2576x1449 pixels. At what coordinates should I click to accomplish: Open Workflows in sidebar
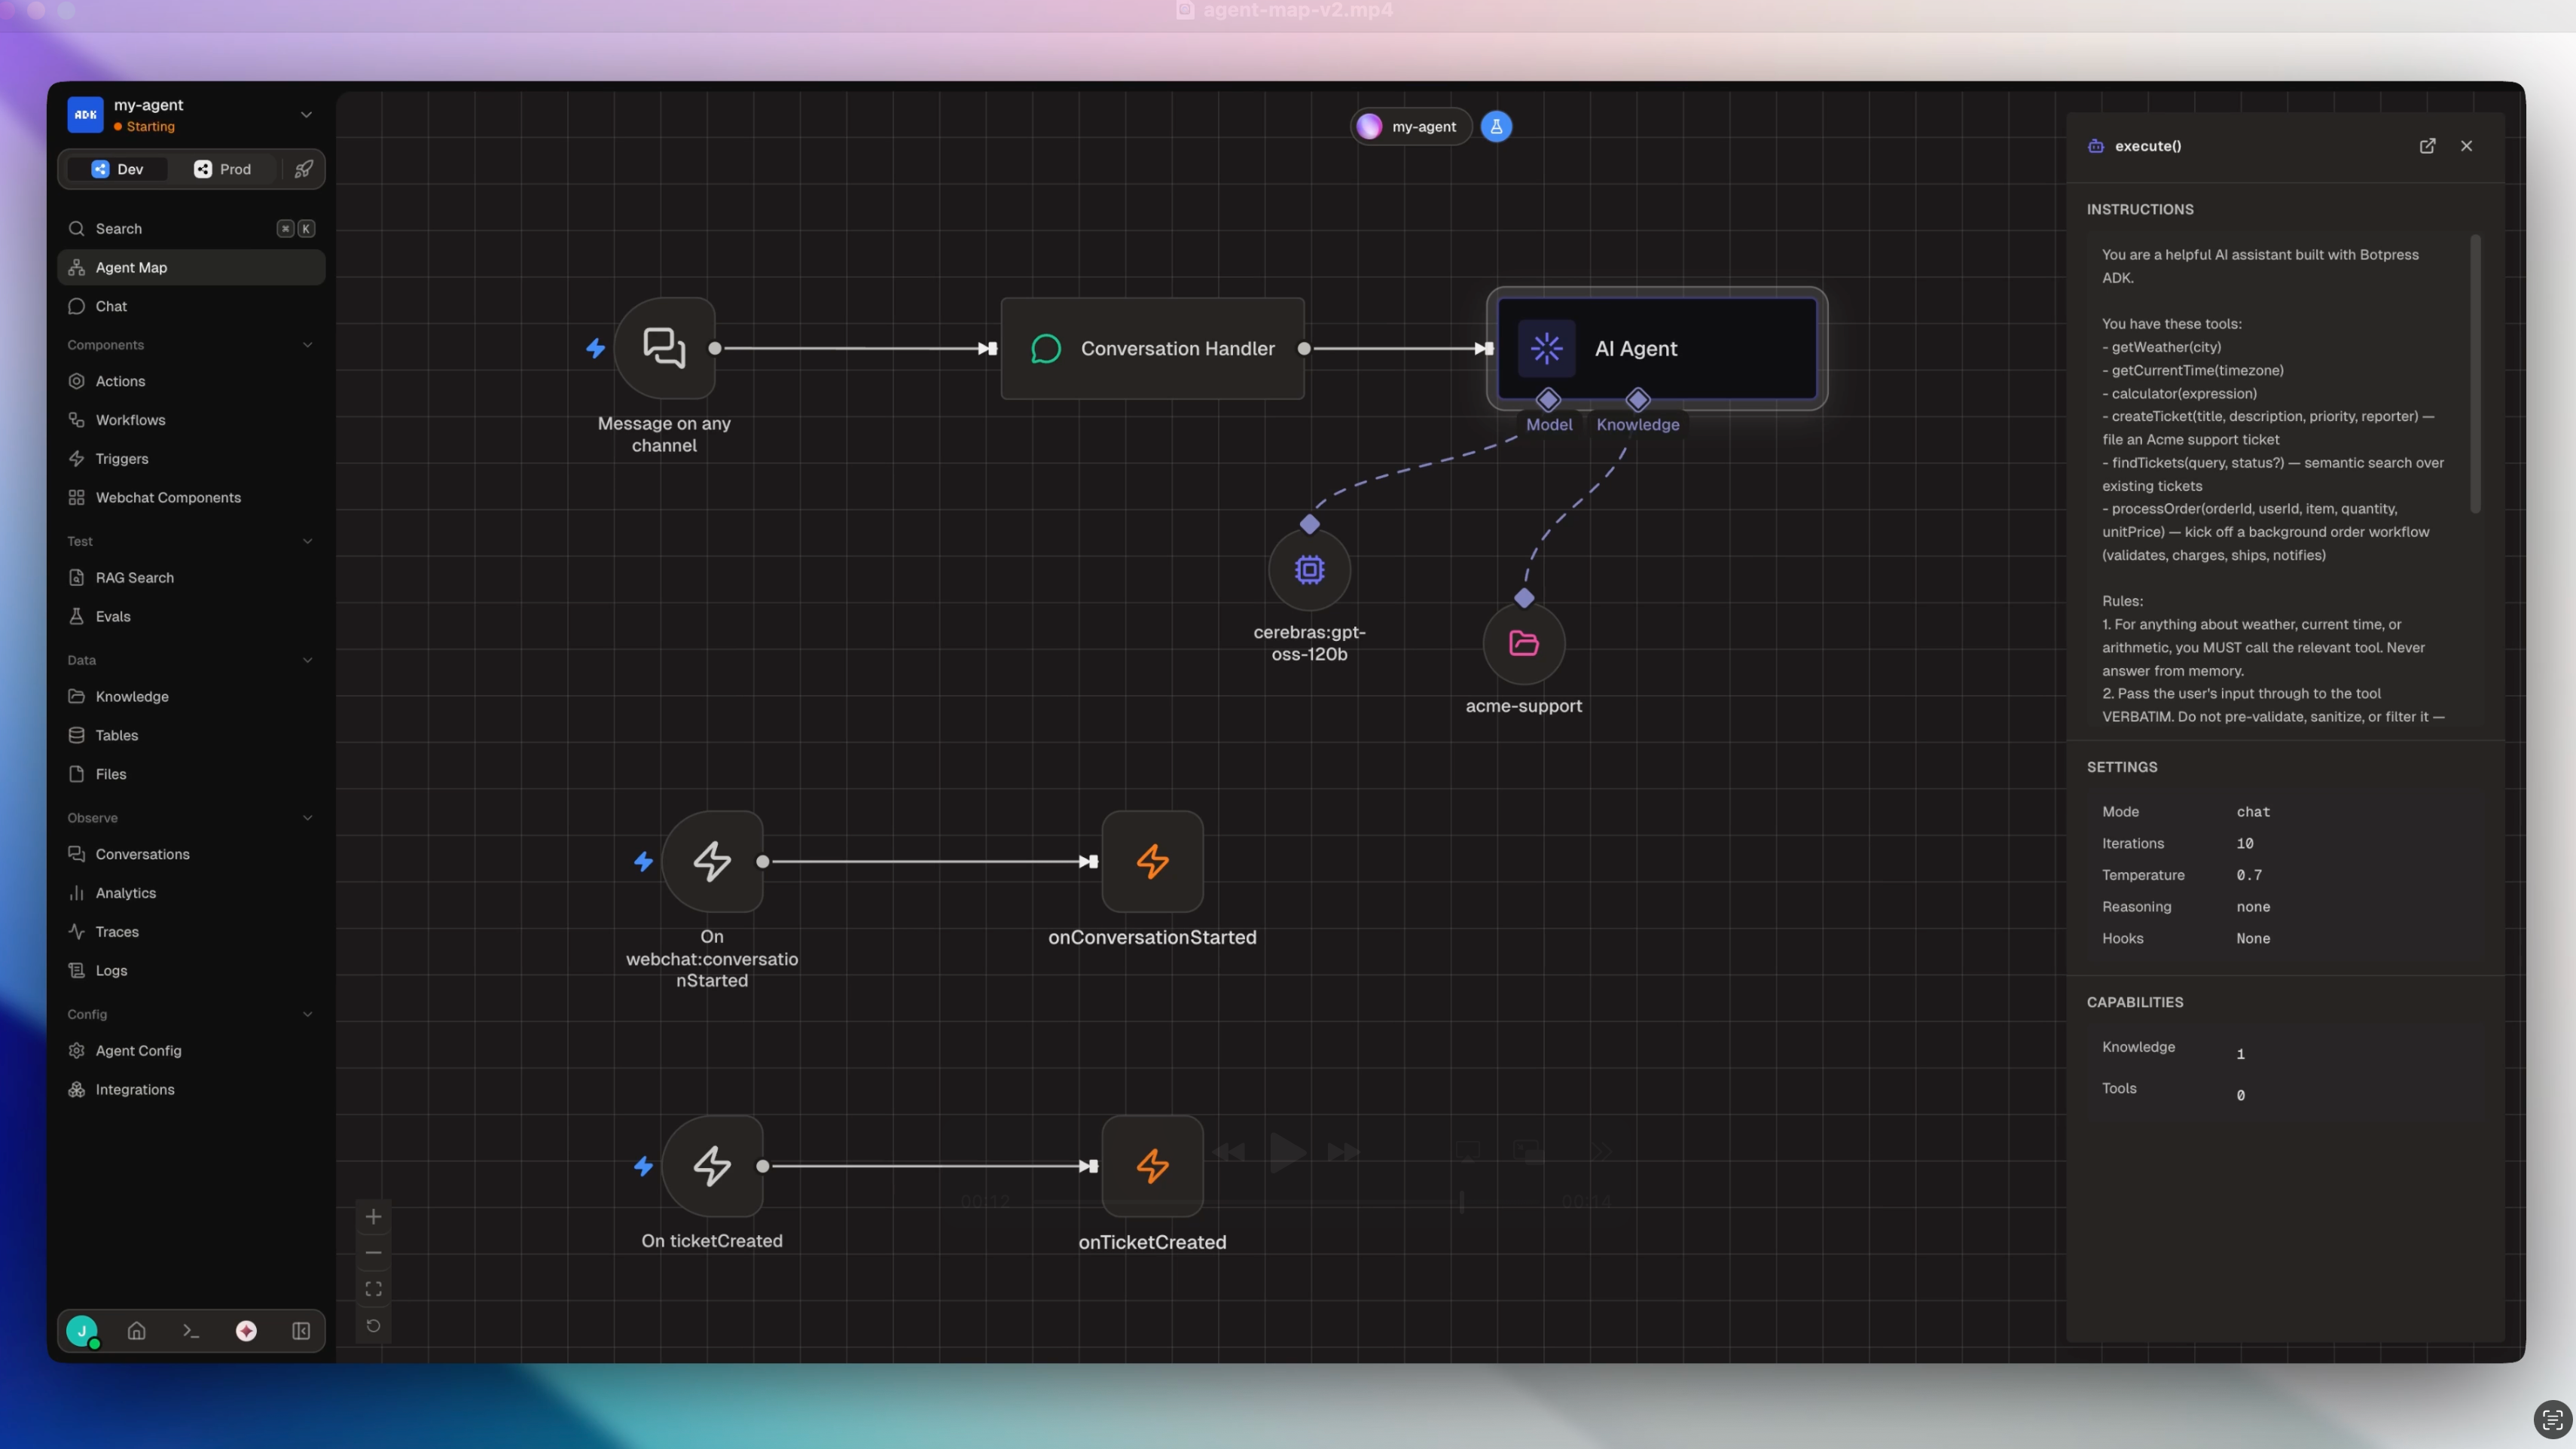[191, 421]
